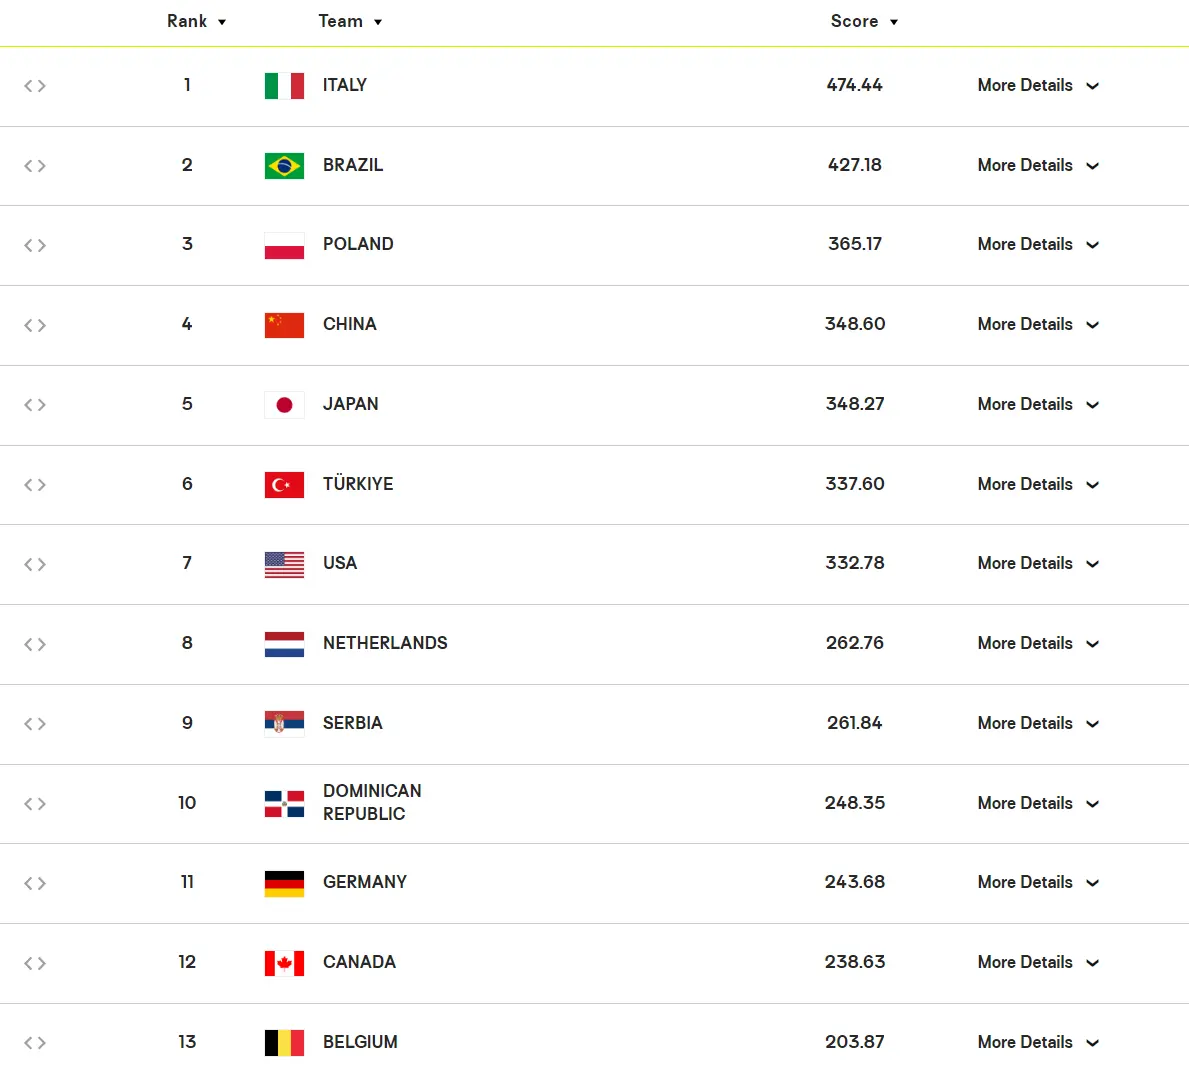The width and height of the screenshot is (1189, 1078).
Task: Click the Japan flag icon
Action: click(284, 405)
